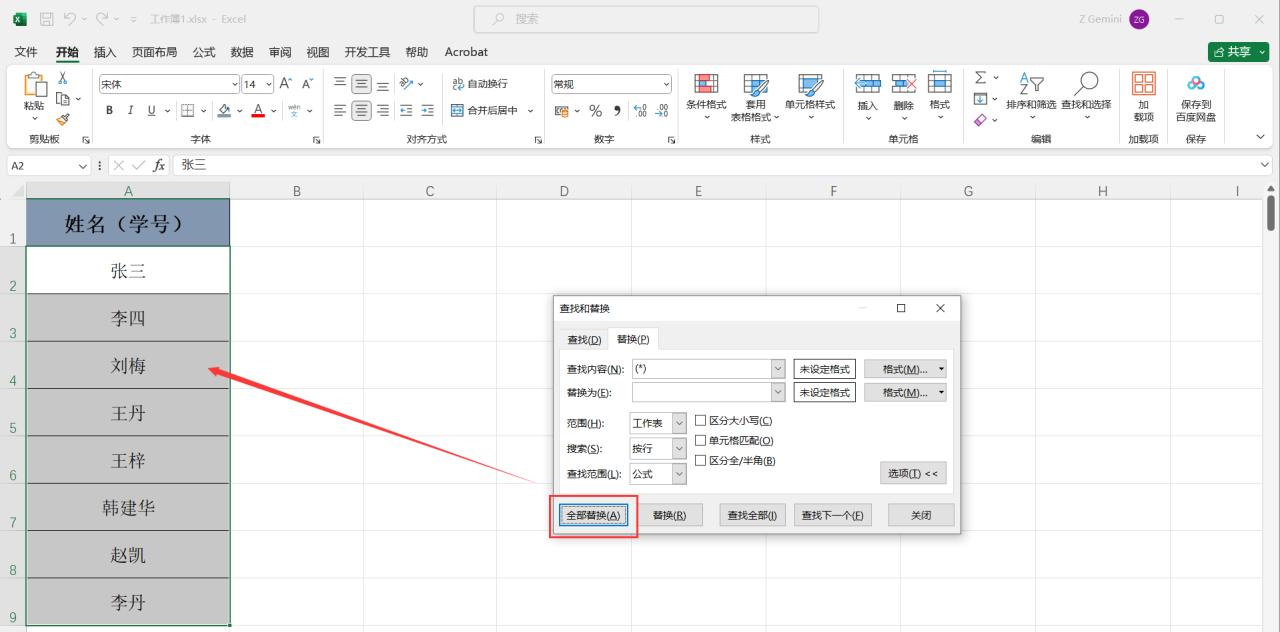Open the 插入 ribbon tab
Image resolution: width=1280 pixels, height=632 pixels.
pyautogui.click(x=104, y=52)
